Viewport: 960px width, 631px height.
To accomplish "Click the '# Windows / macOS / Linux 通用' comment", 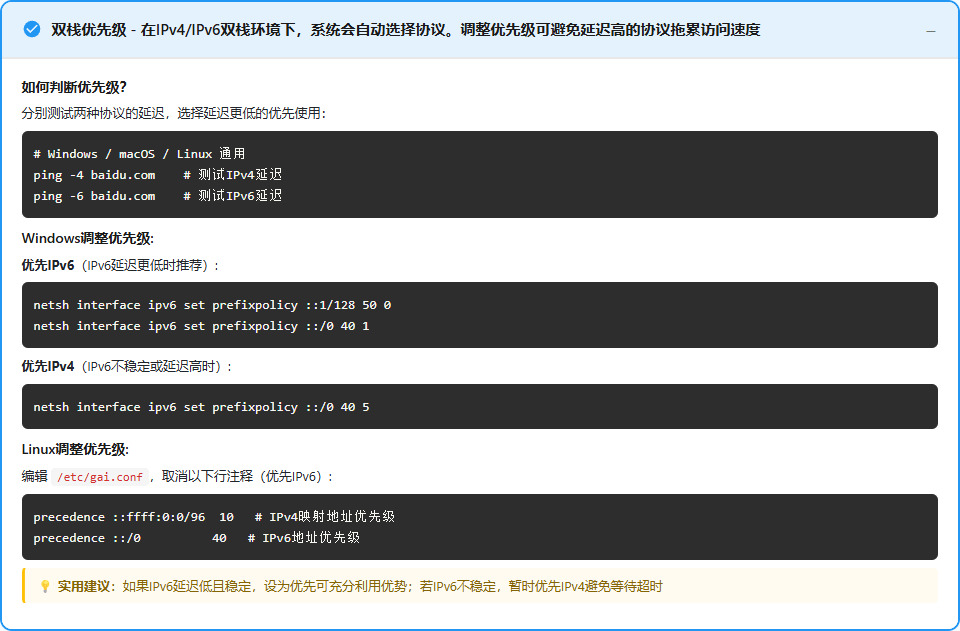I will (x=139, y=154).
